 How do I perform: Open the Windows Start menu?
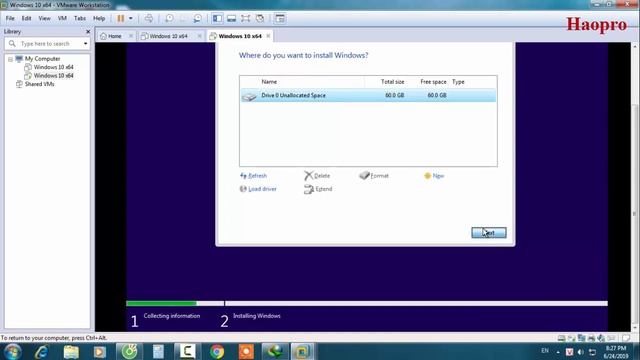[13, 351]
